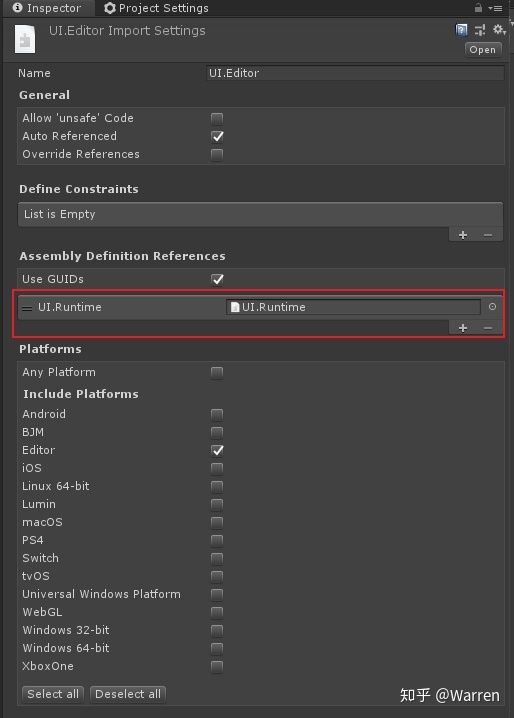Uncheck the Auto Referenced checkbox
The width and height of the screenshot is (514, 718).
pos(217,136)
